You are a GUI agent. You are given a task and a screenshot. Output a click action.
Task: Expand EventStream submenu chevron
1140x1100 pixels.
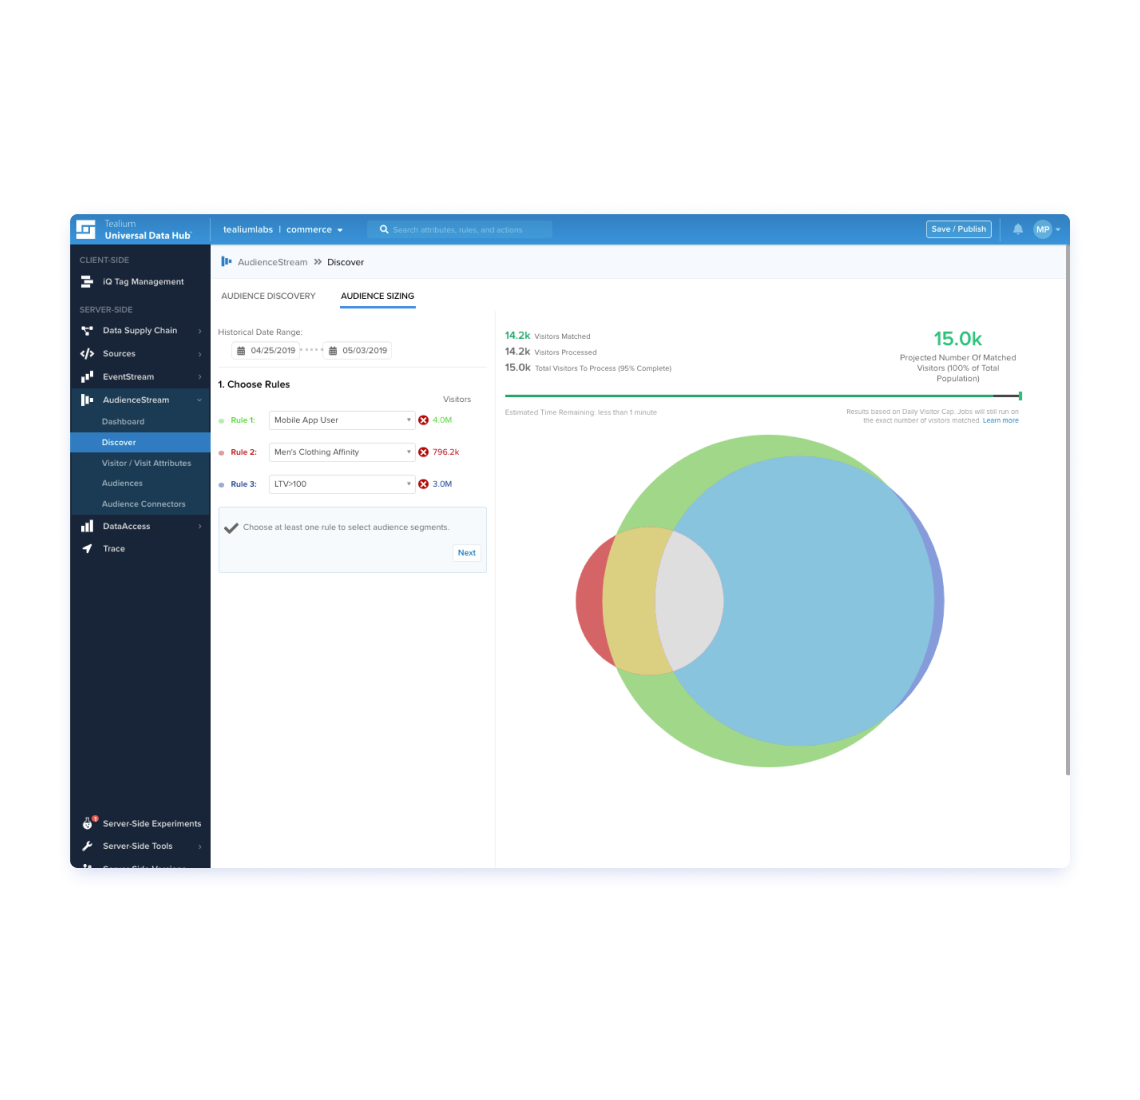point(200,377)
